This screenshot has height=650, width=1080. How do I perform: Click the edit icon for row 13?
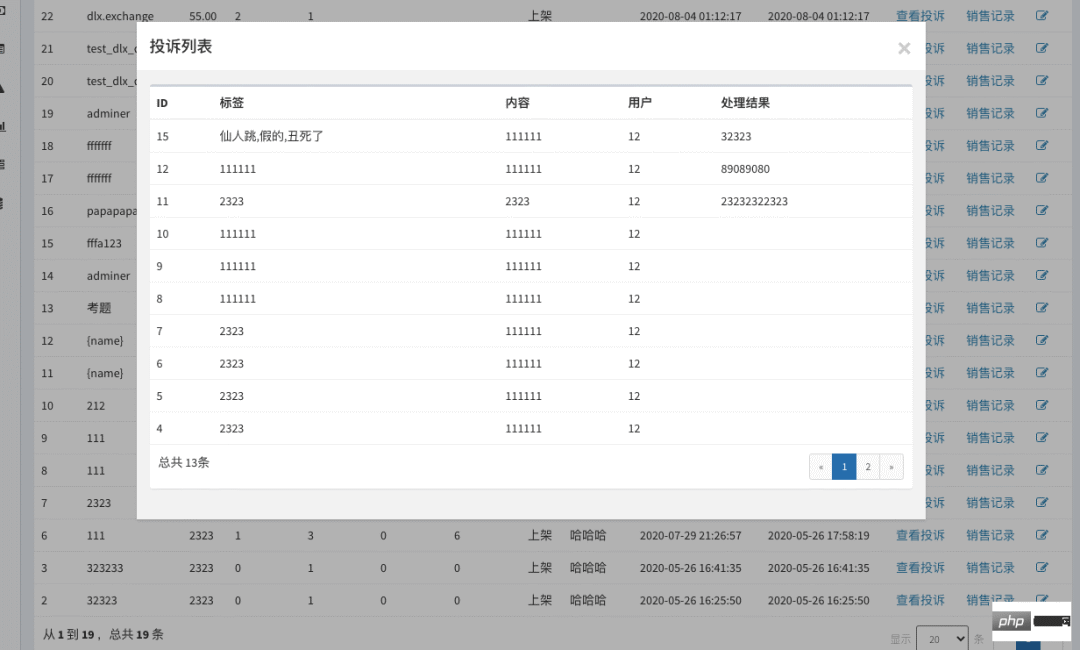pyautogui.click(x=1042, y=308)
